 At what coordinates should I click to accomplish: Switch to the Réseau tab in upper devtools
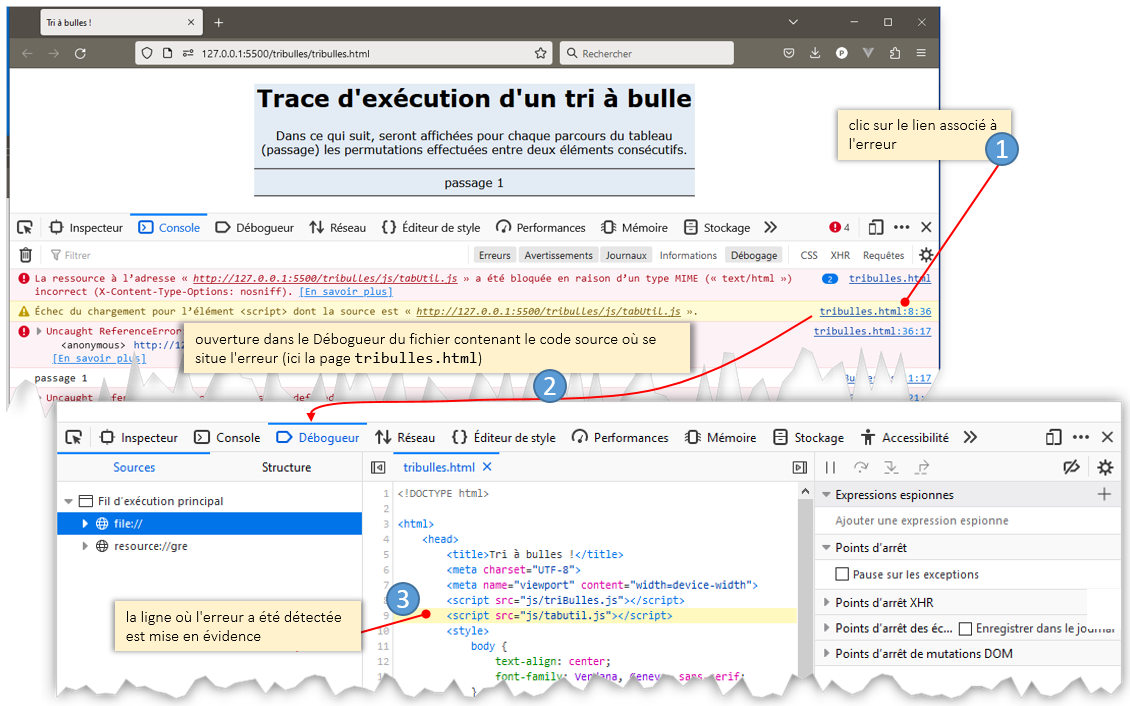(338, 227)
